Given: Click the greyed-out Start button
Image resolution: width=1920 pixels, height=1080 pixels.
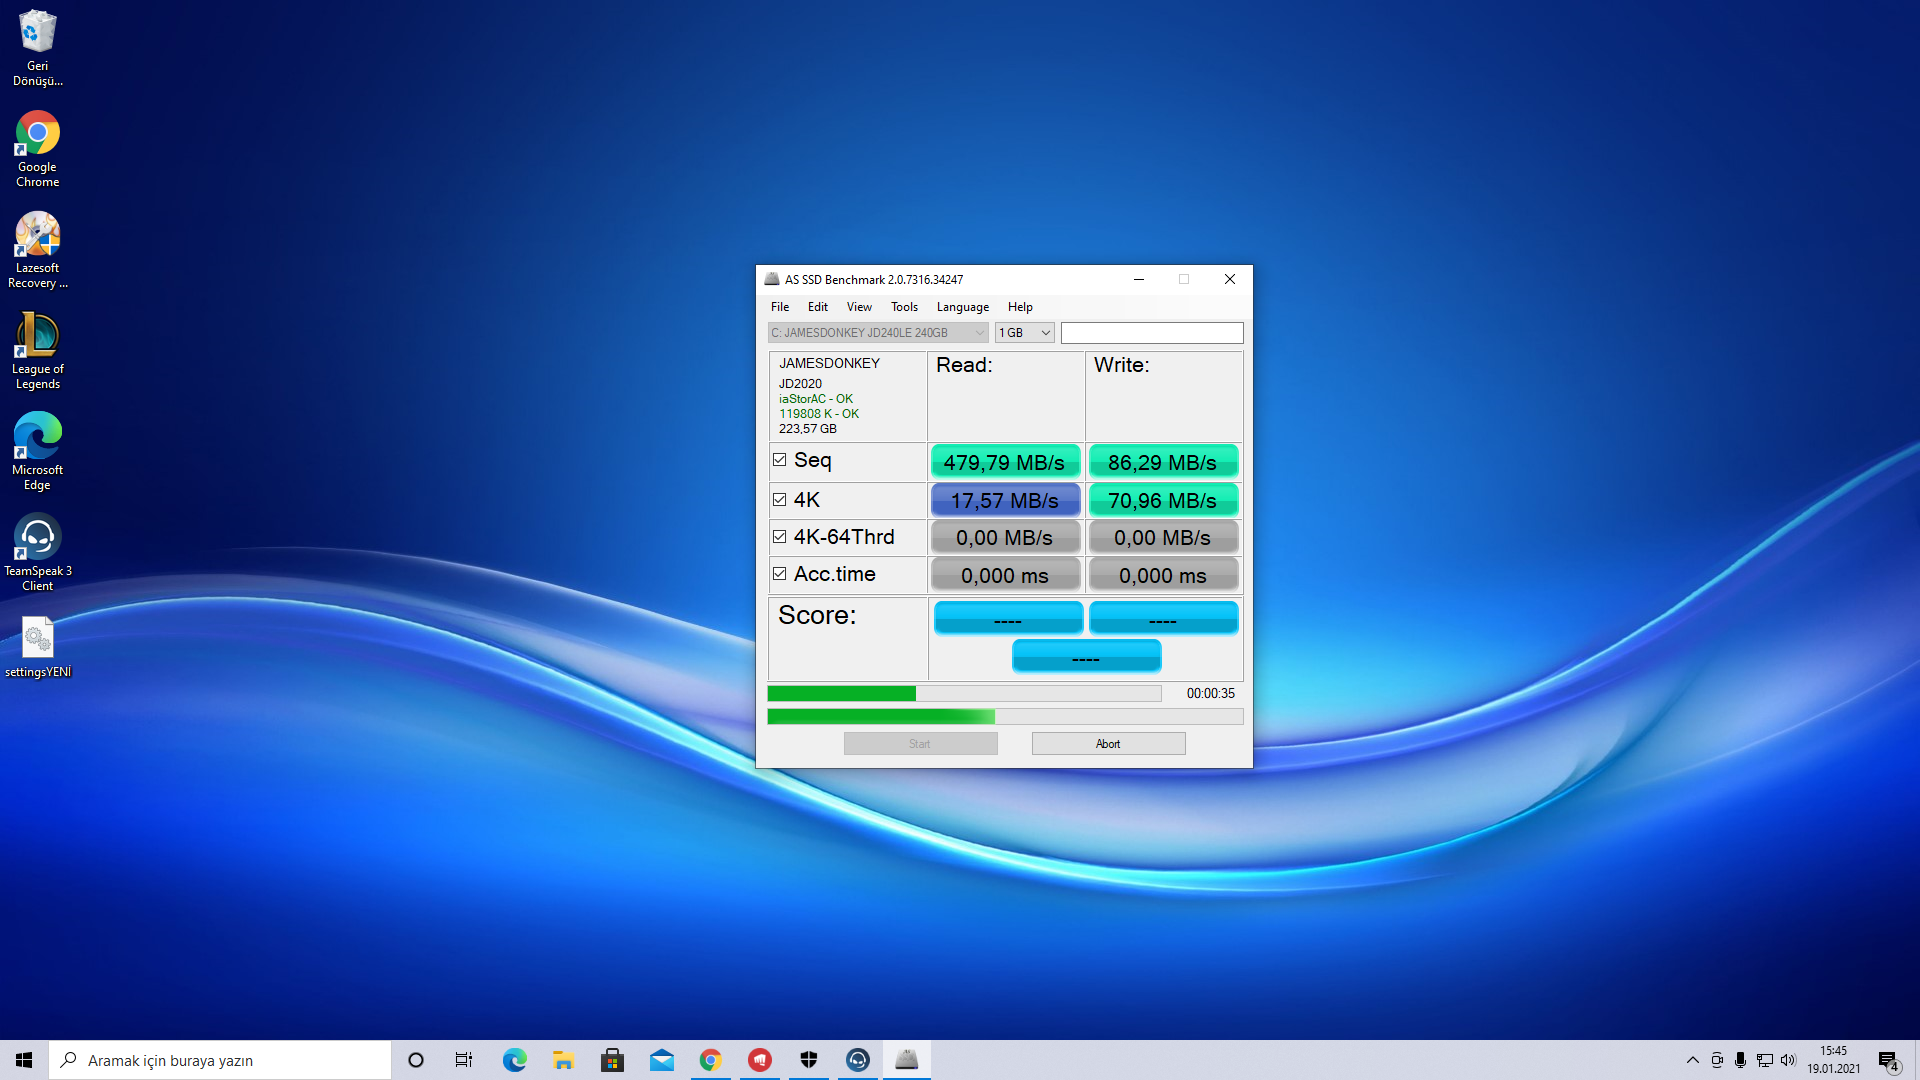Looking at the screenshot, I should (920, 744).
